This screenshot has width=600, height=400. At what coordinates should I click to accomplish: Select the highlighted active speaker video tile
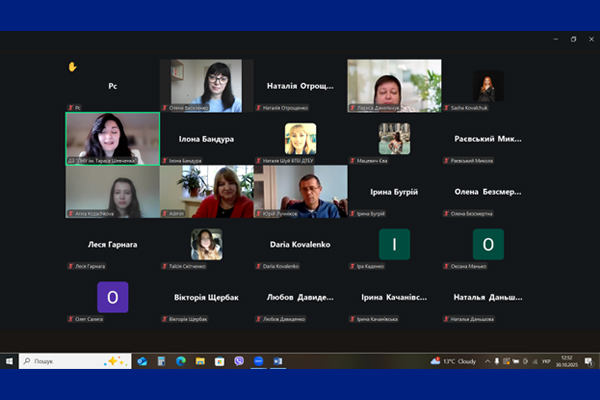click(112, 137)
